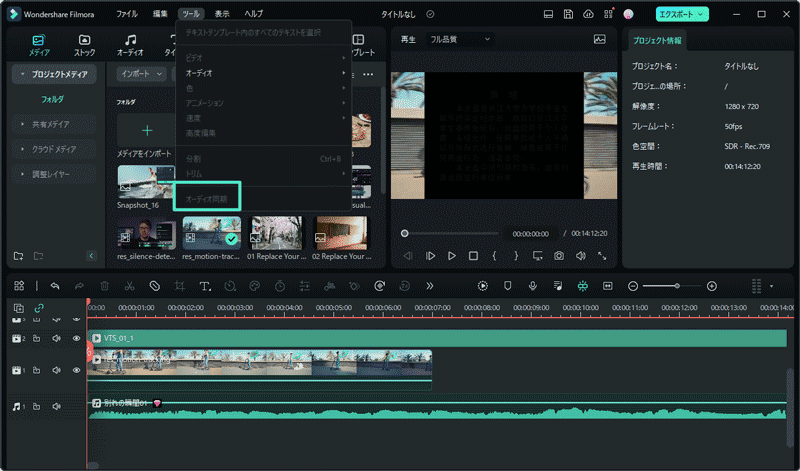Open the color palette tool
800x471 pixels.
pyautogui.click(x=255, y=286)
